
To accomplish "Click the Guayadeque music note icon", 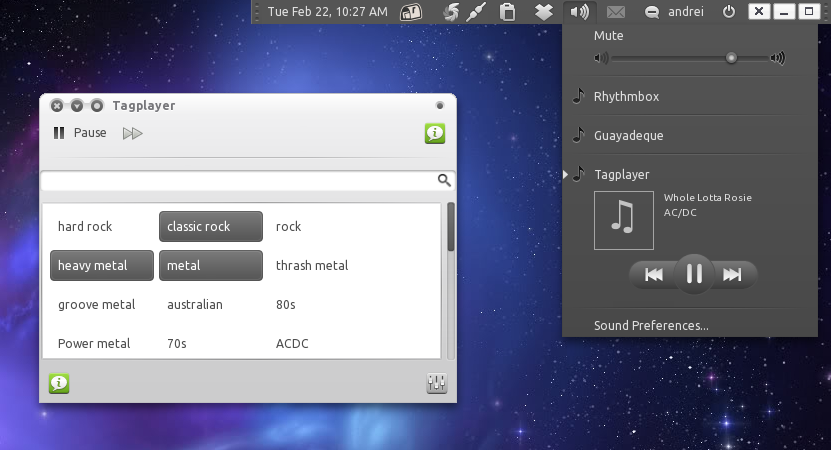I will pyautogui.click(x=579, y=135).
